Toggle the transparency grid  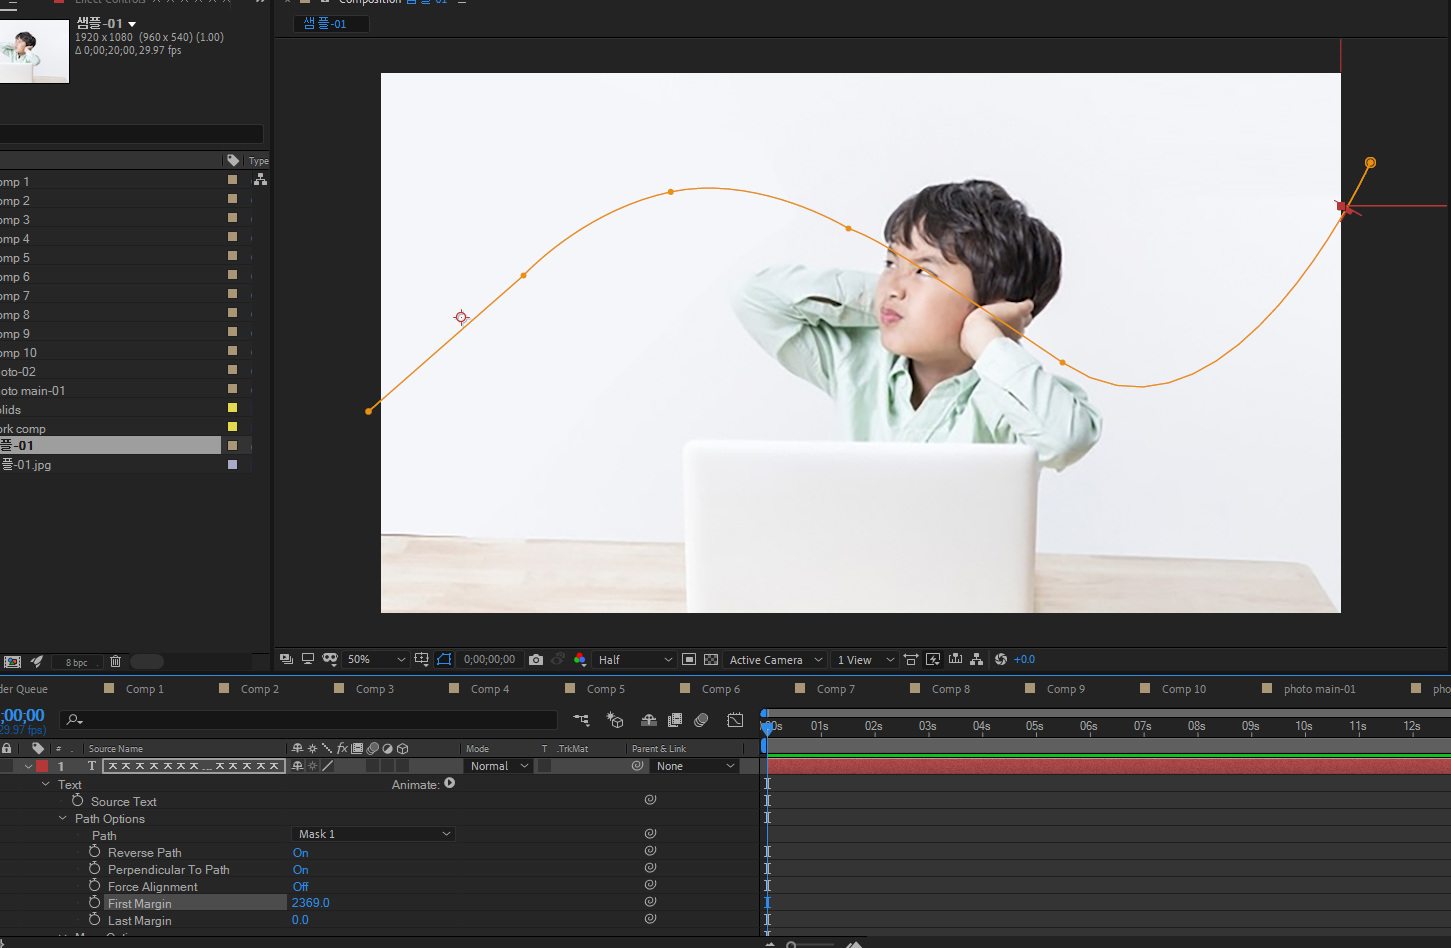click(711, 660)
